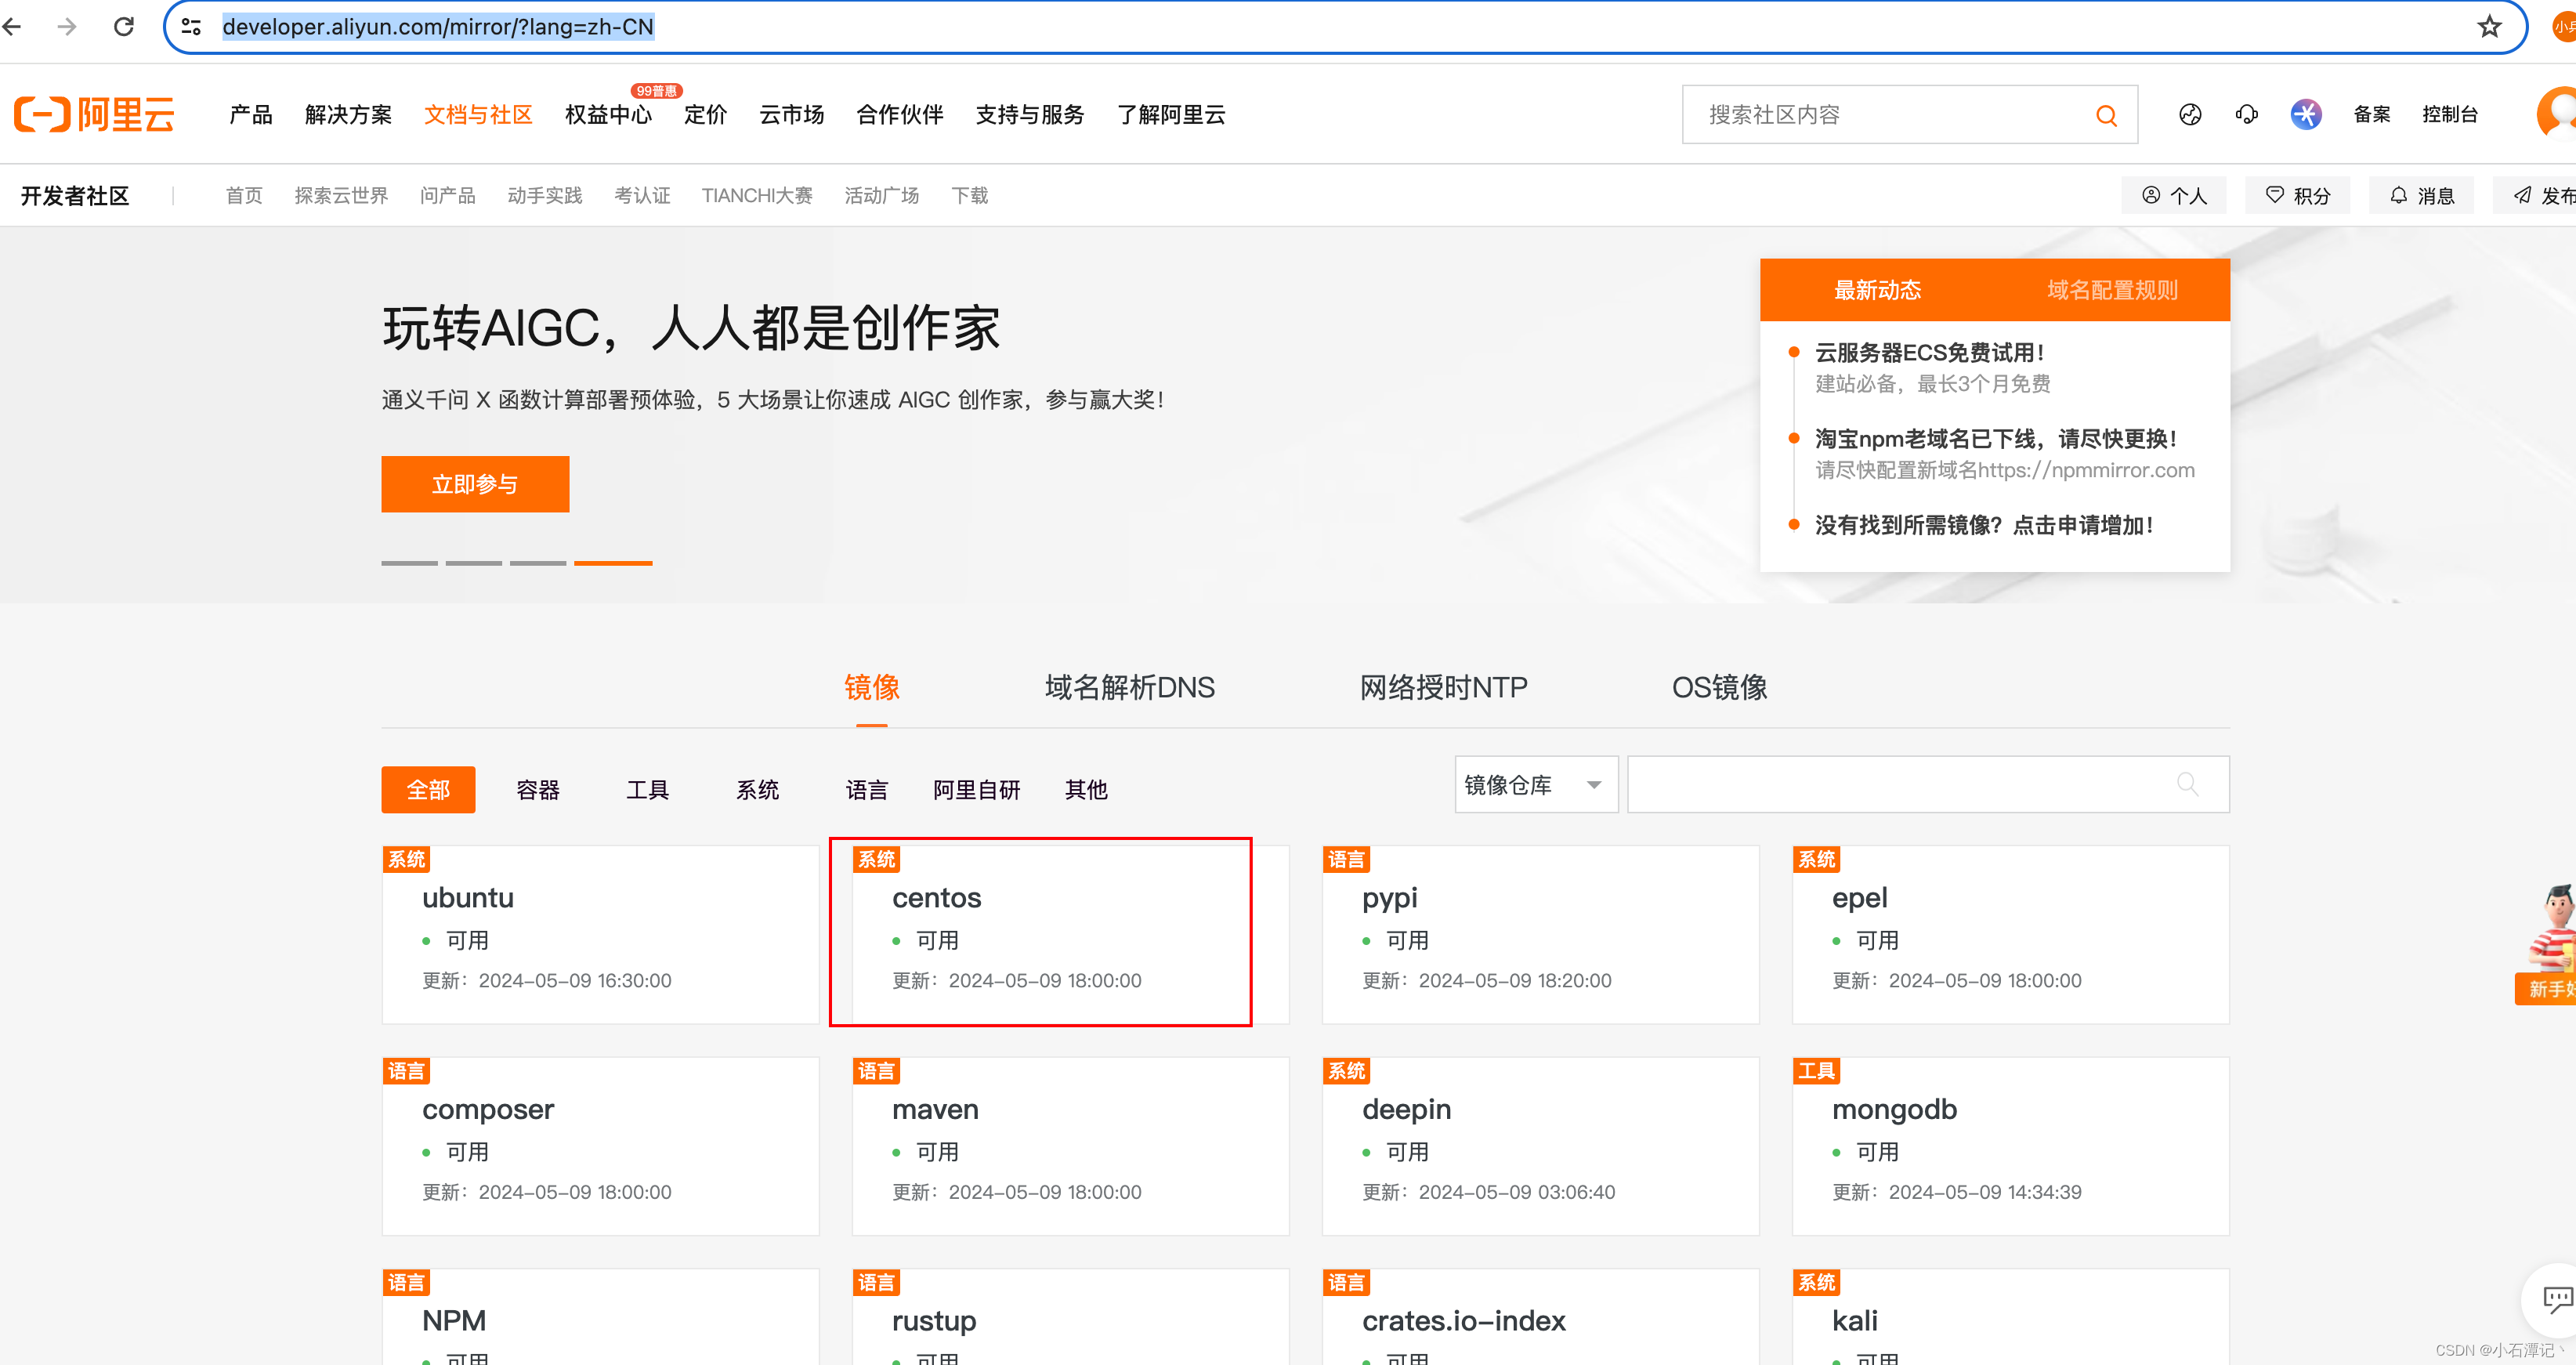The width and height of the screenshot is (2576, 1365).
Task: Click the Aliyun logo
Action: tap(94, 115)
